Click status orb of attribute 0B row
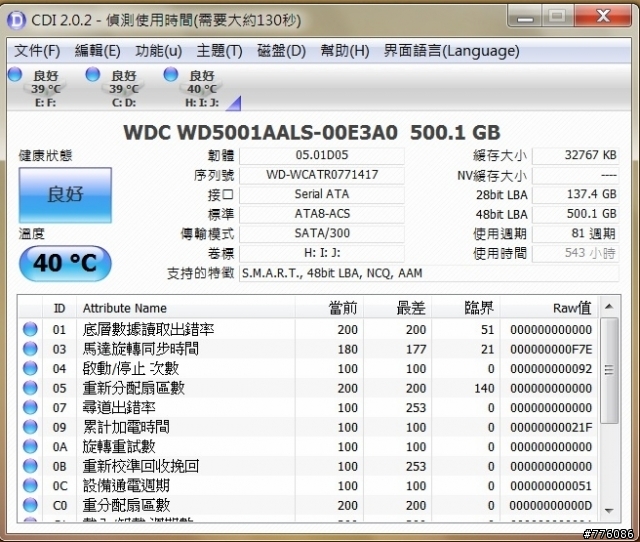This screenshot has height=542, width=640. [x=30, y=466]
